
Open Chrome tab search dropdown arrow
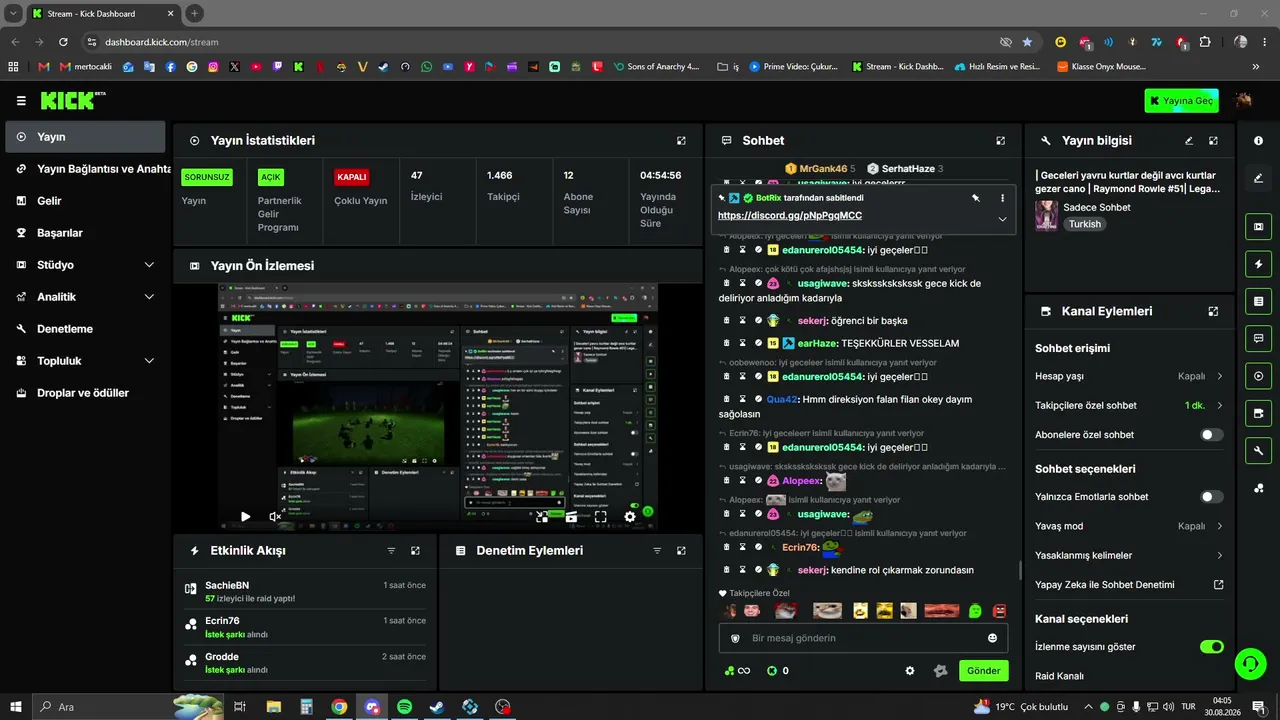pyautogui.click(x=14, y=14)
